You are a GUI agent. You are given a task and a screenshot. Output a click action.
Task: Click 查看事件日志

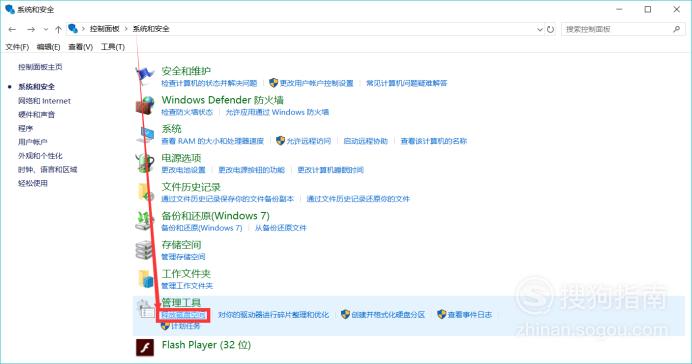(470, 315)
